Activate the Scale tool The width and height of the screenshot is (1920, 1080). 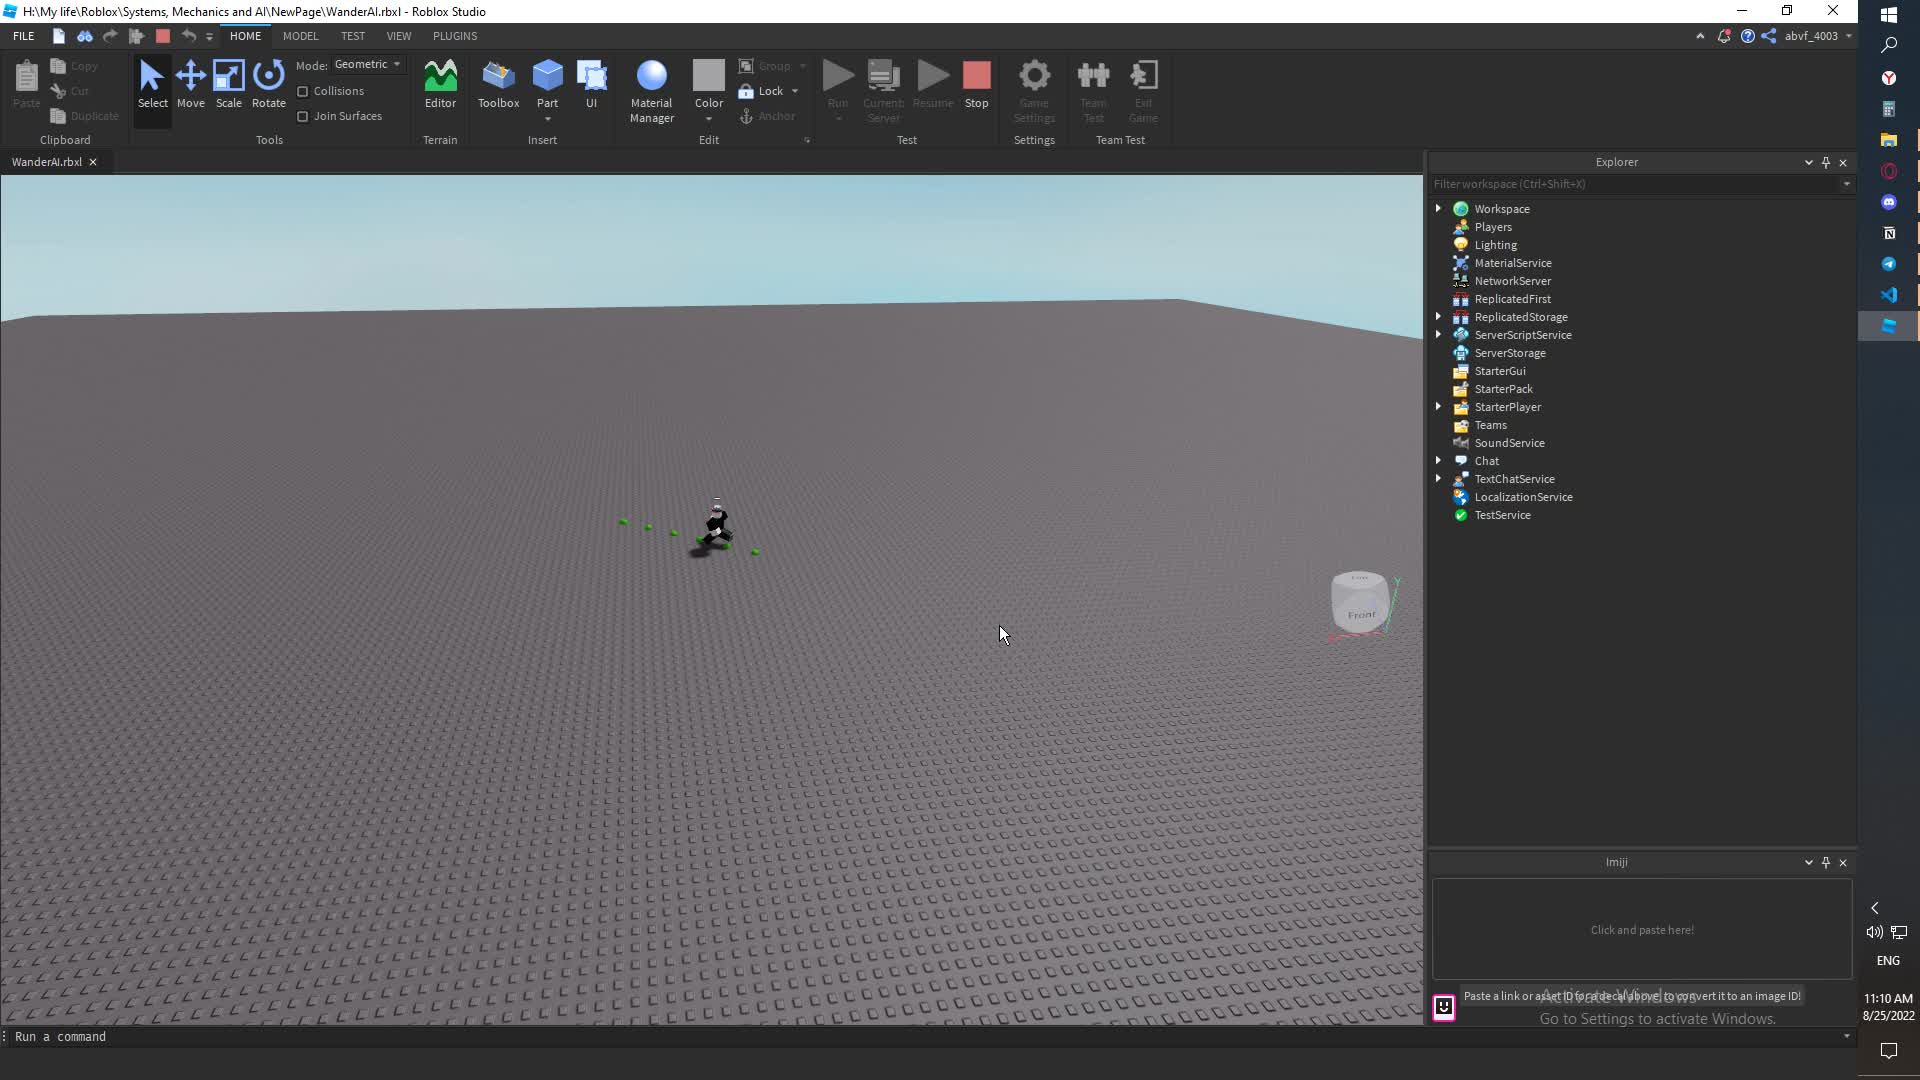coord(228,85)
